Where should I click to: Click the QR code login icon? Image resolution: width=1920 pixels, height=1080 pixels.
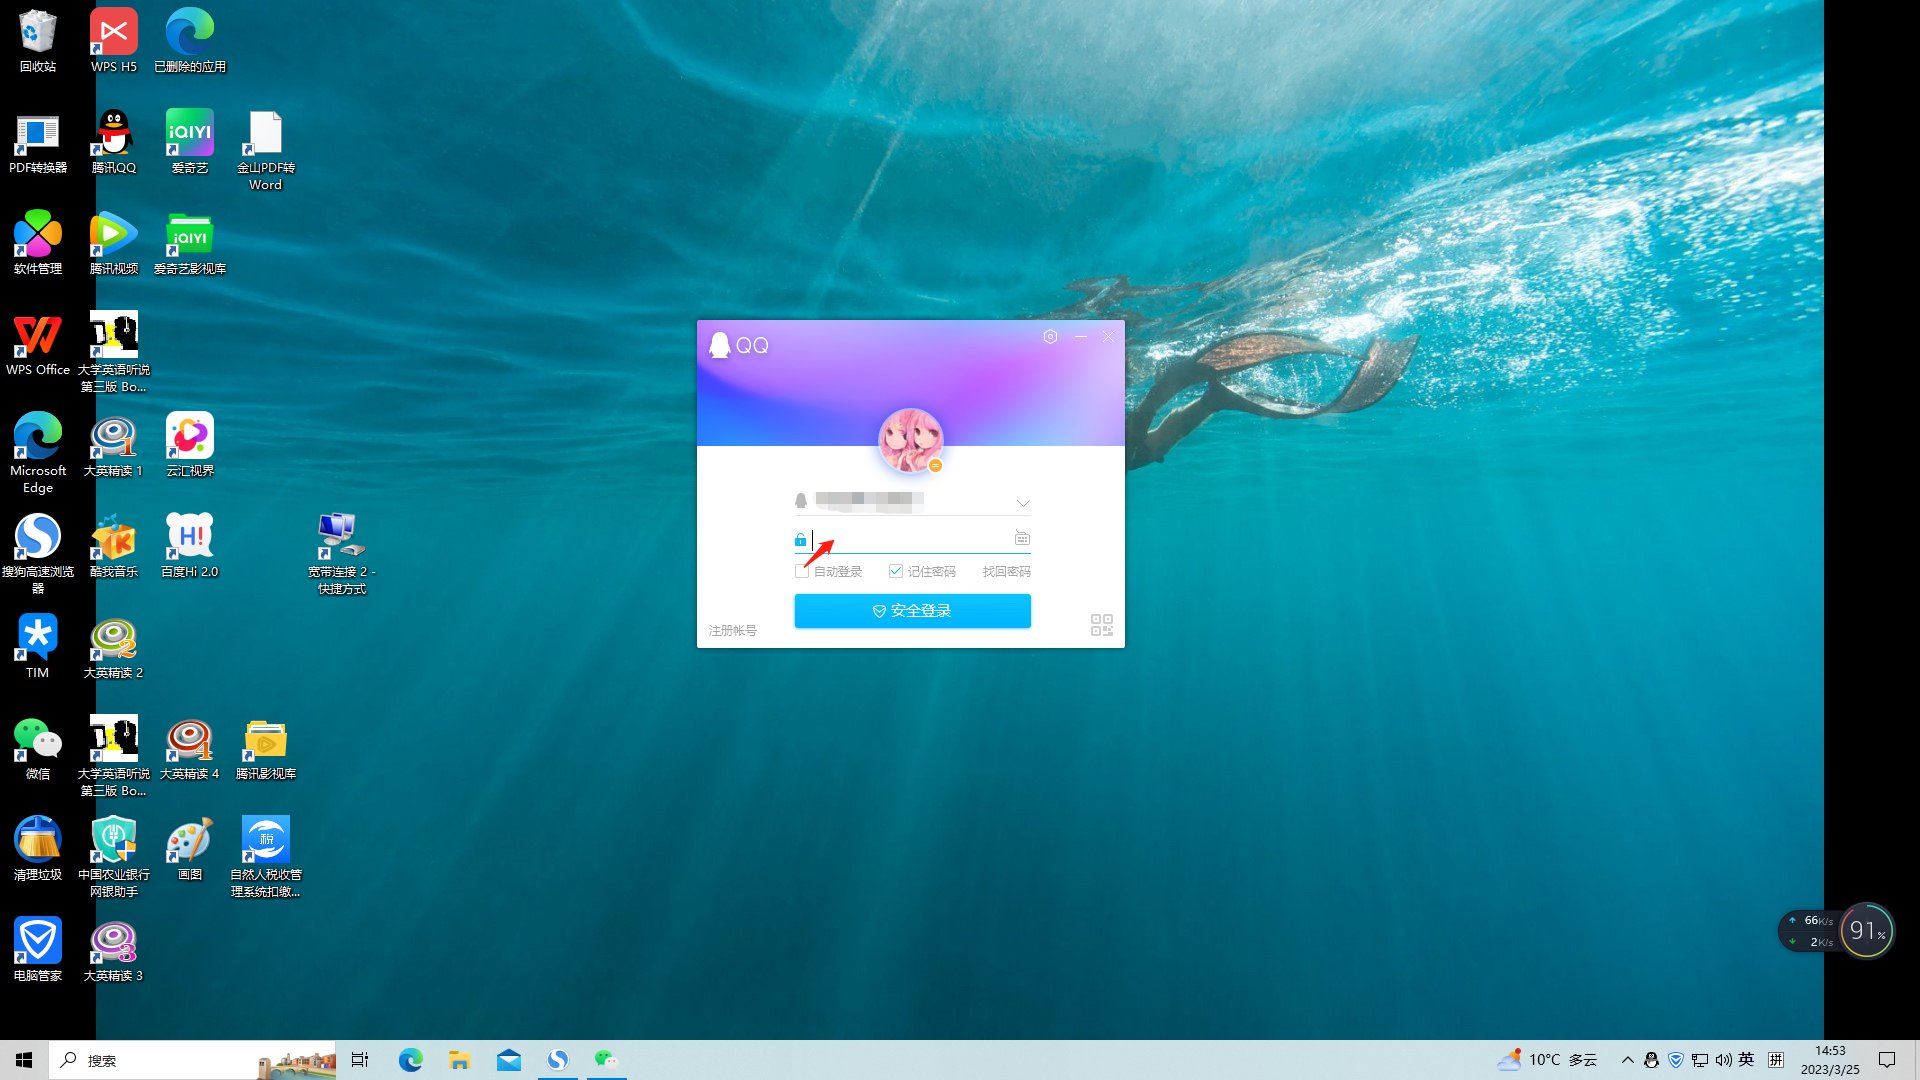(x=1101, y=625)
